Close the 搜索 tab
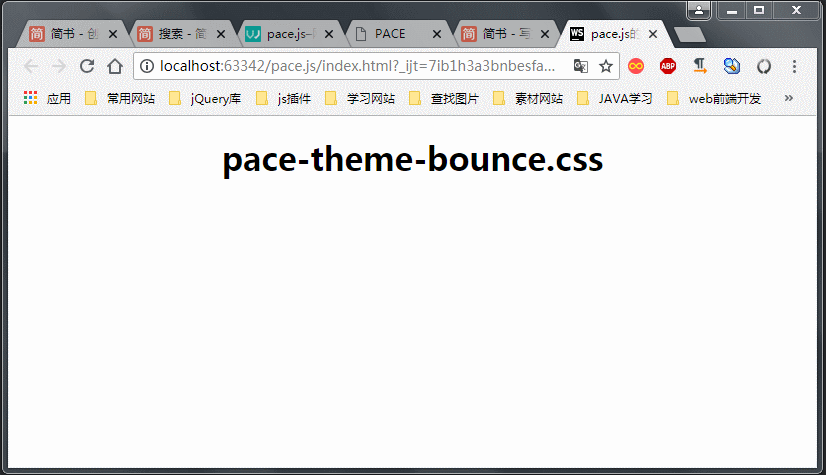Image resolution: width=826 pixels, height=475 pixels. pos(221,34)
